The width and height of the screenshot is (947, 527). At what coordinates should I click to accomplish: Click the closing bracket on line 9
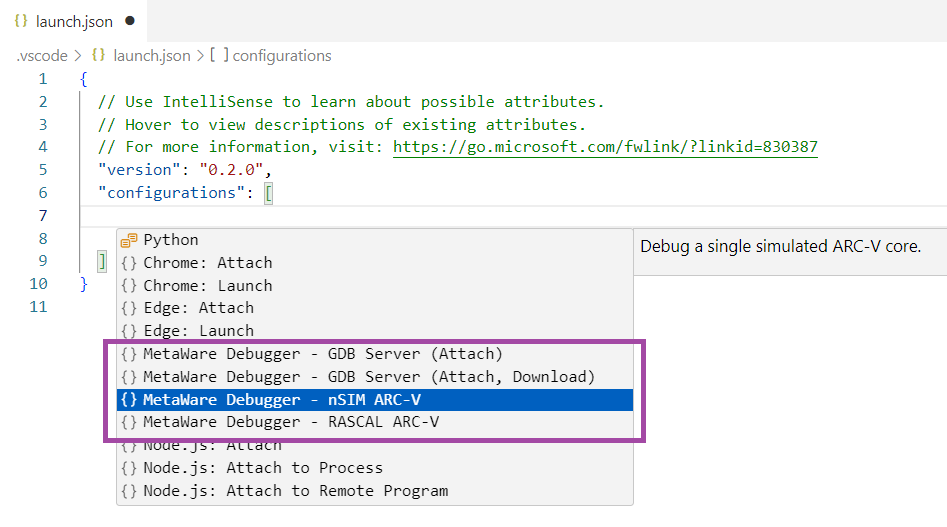click(102, 262)
